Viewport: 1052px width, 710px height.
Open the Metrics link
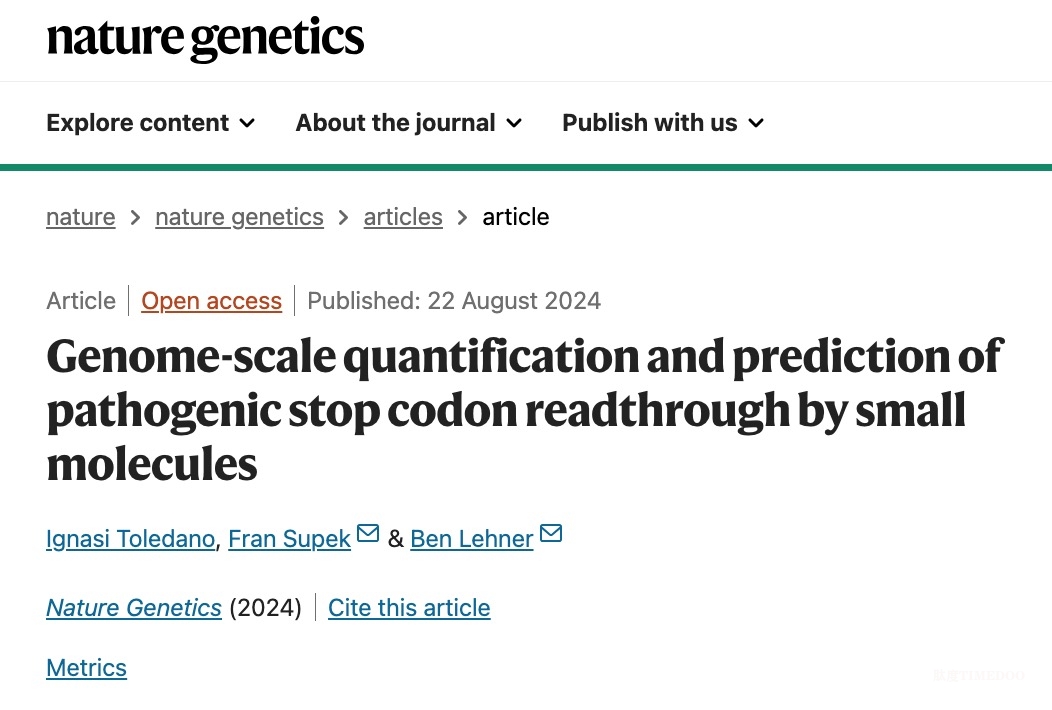[87, 668]
